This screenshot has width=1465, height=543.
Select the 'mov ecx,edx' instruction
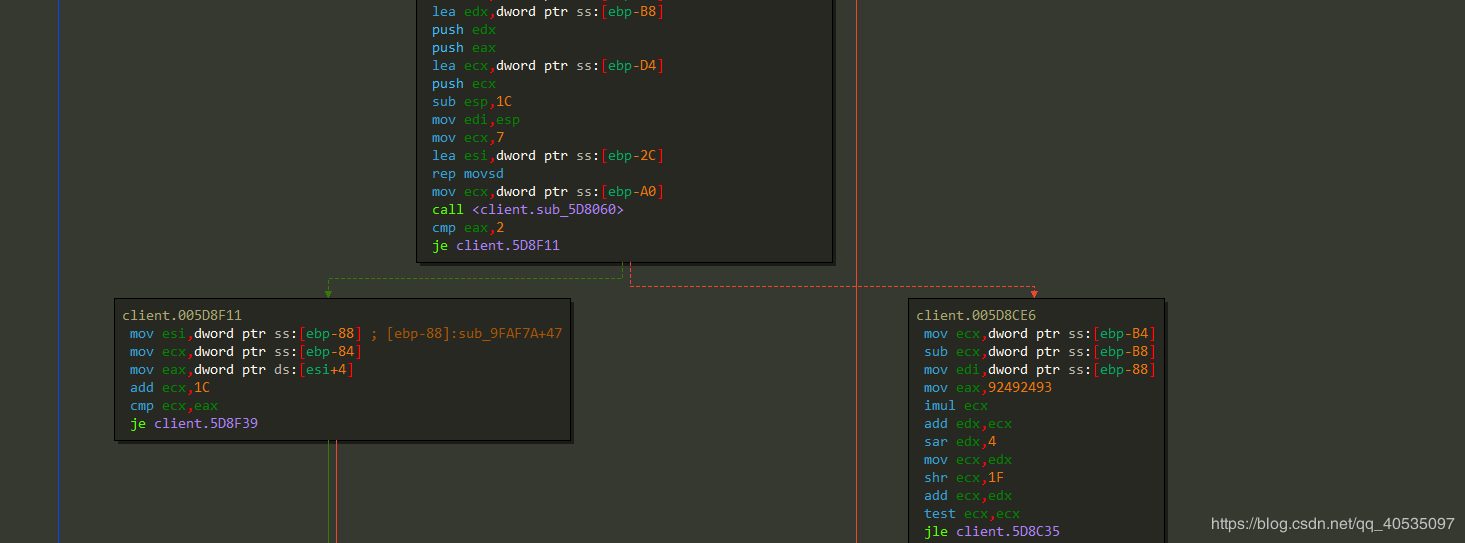tap(968, 460)
